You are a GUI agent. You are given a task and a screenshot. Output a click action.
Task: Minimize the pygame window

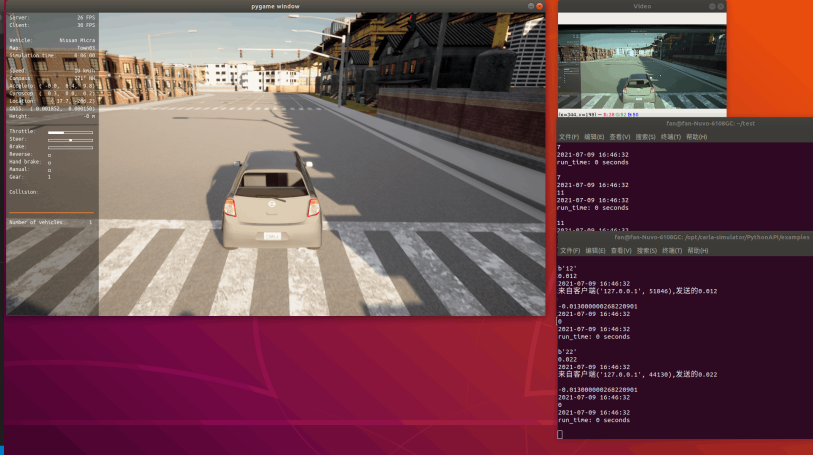pos(531,6)
